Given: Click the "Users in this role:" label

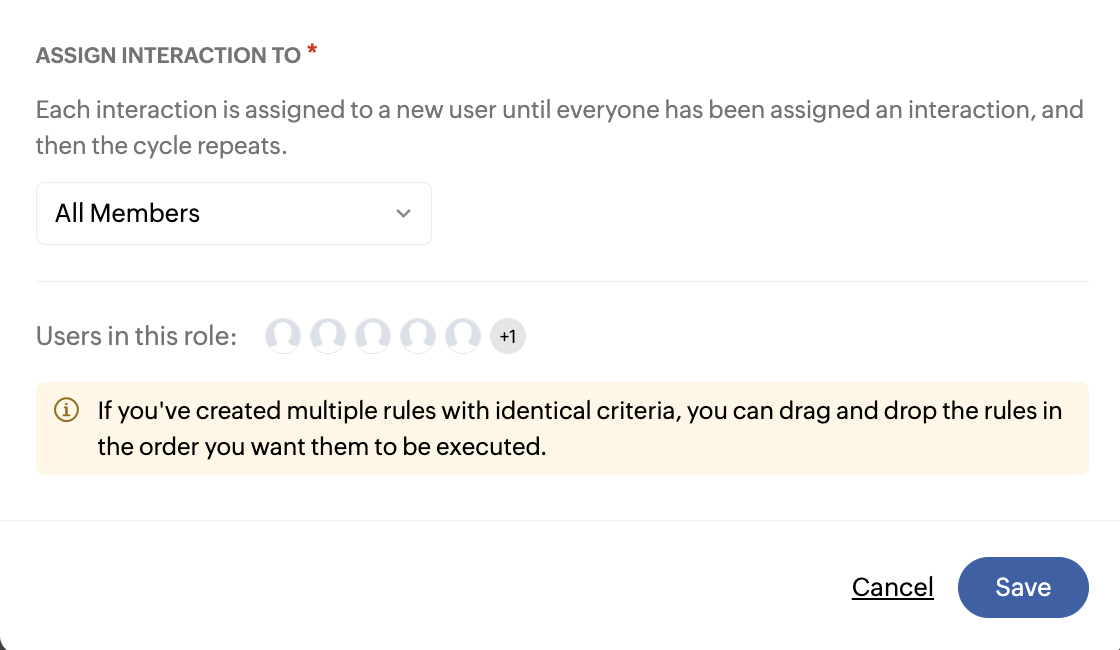Looking at the screenshot, I should pos(136,336).
